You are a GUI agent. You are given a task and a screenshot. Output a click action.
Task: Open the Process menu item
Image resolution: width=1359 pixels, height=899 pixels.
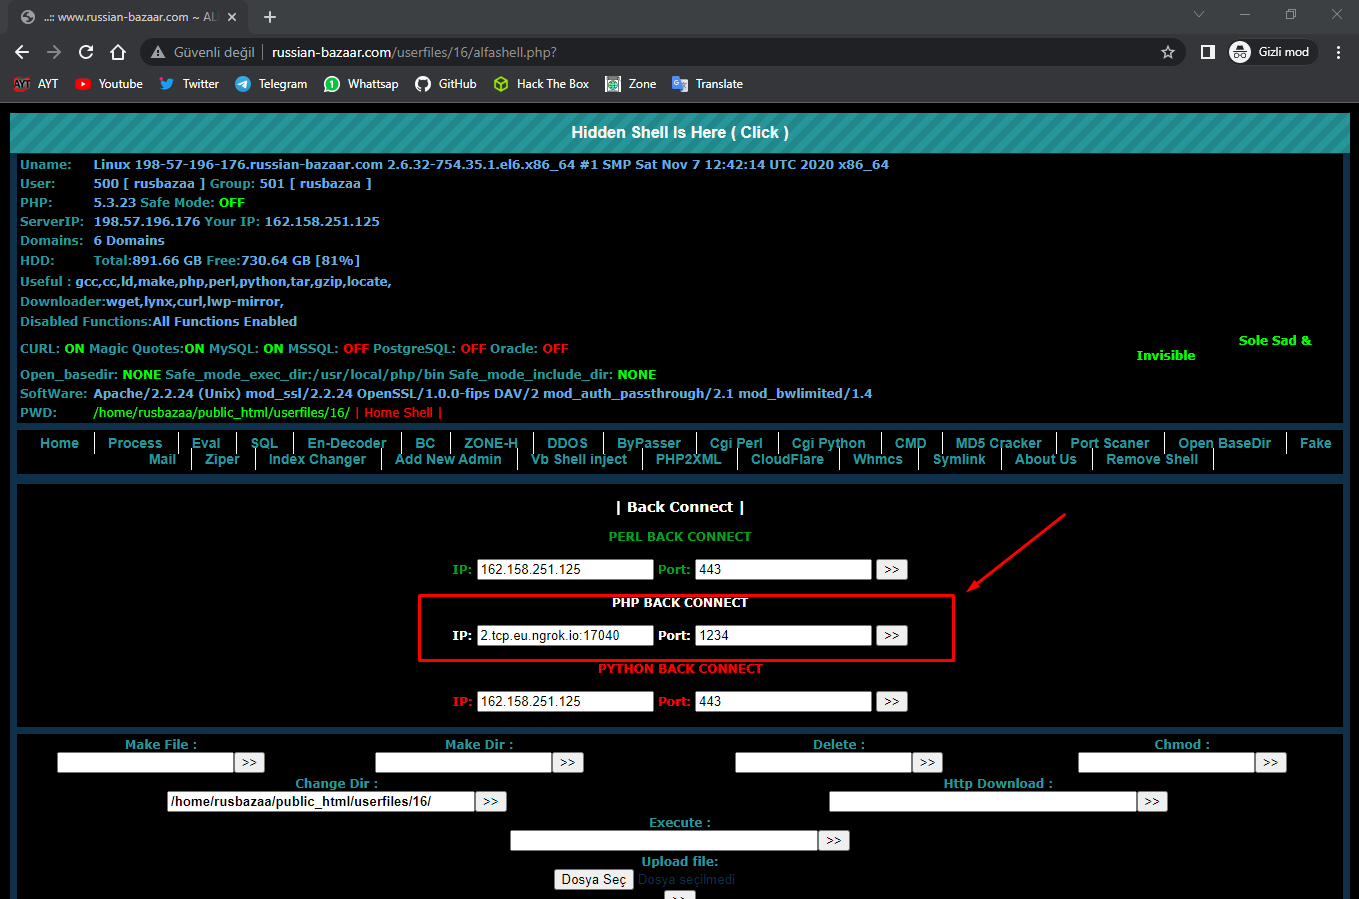point(135,443)
